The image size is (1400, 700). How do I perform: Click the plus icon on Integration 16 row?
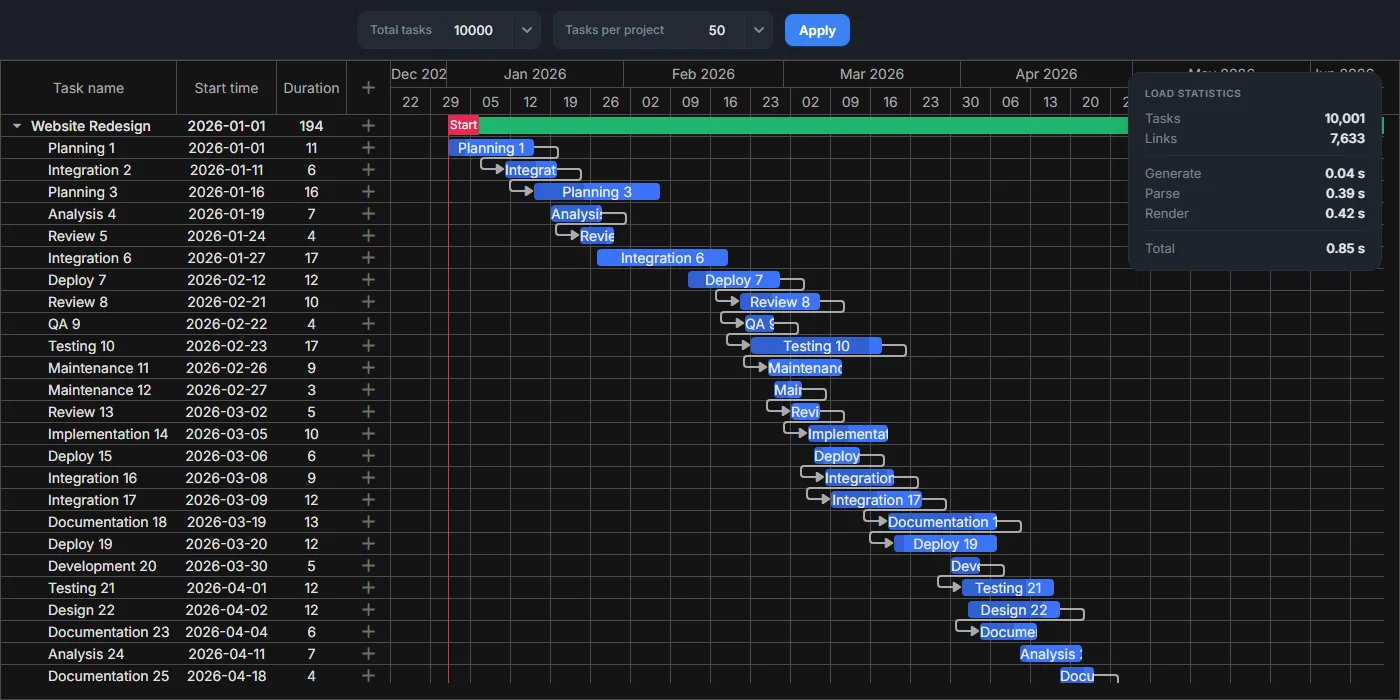(x=368, y=478)
